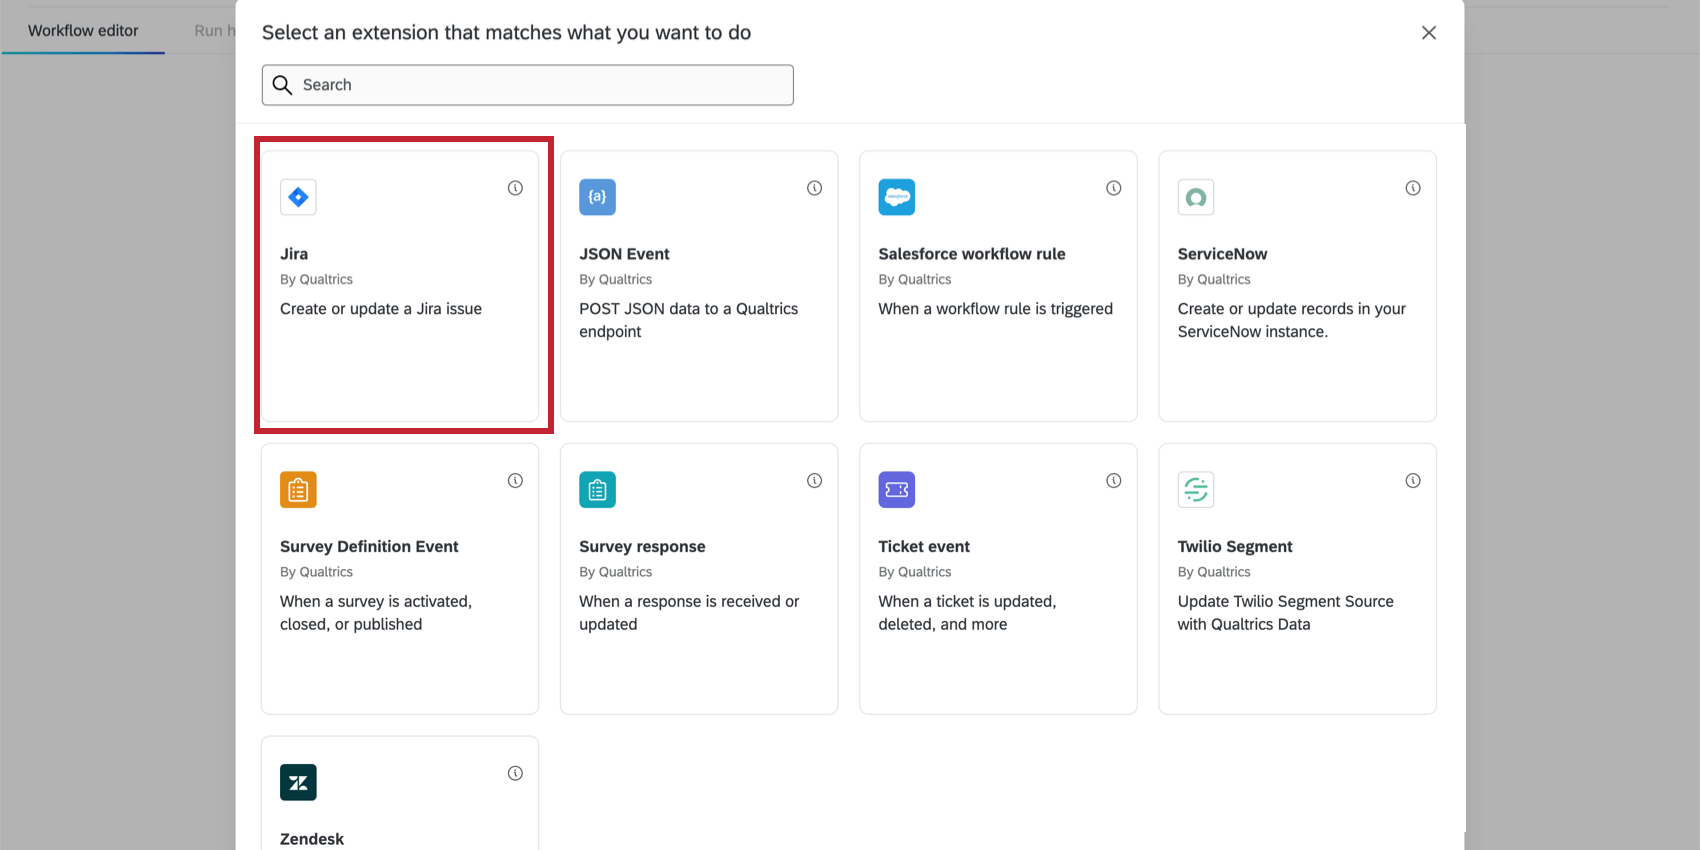The image size is (1700, 850).
Task: Show ServiceNow extension info
Action: pyautogui.click(x=1413, y=188)
